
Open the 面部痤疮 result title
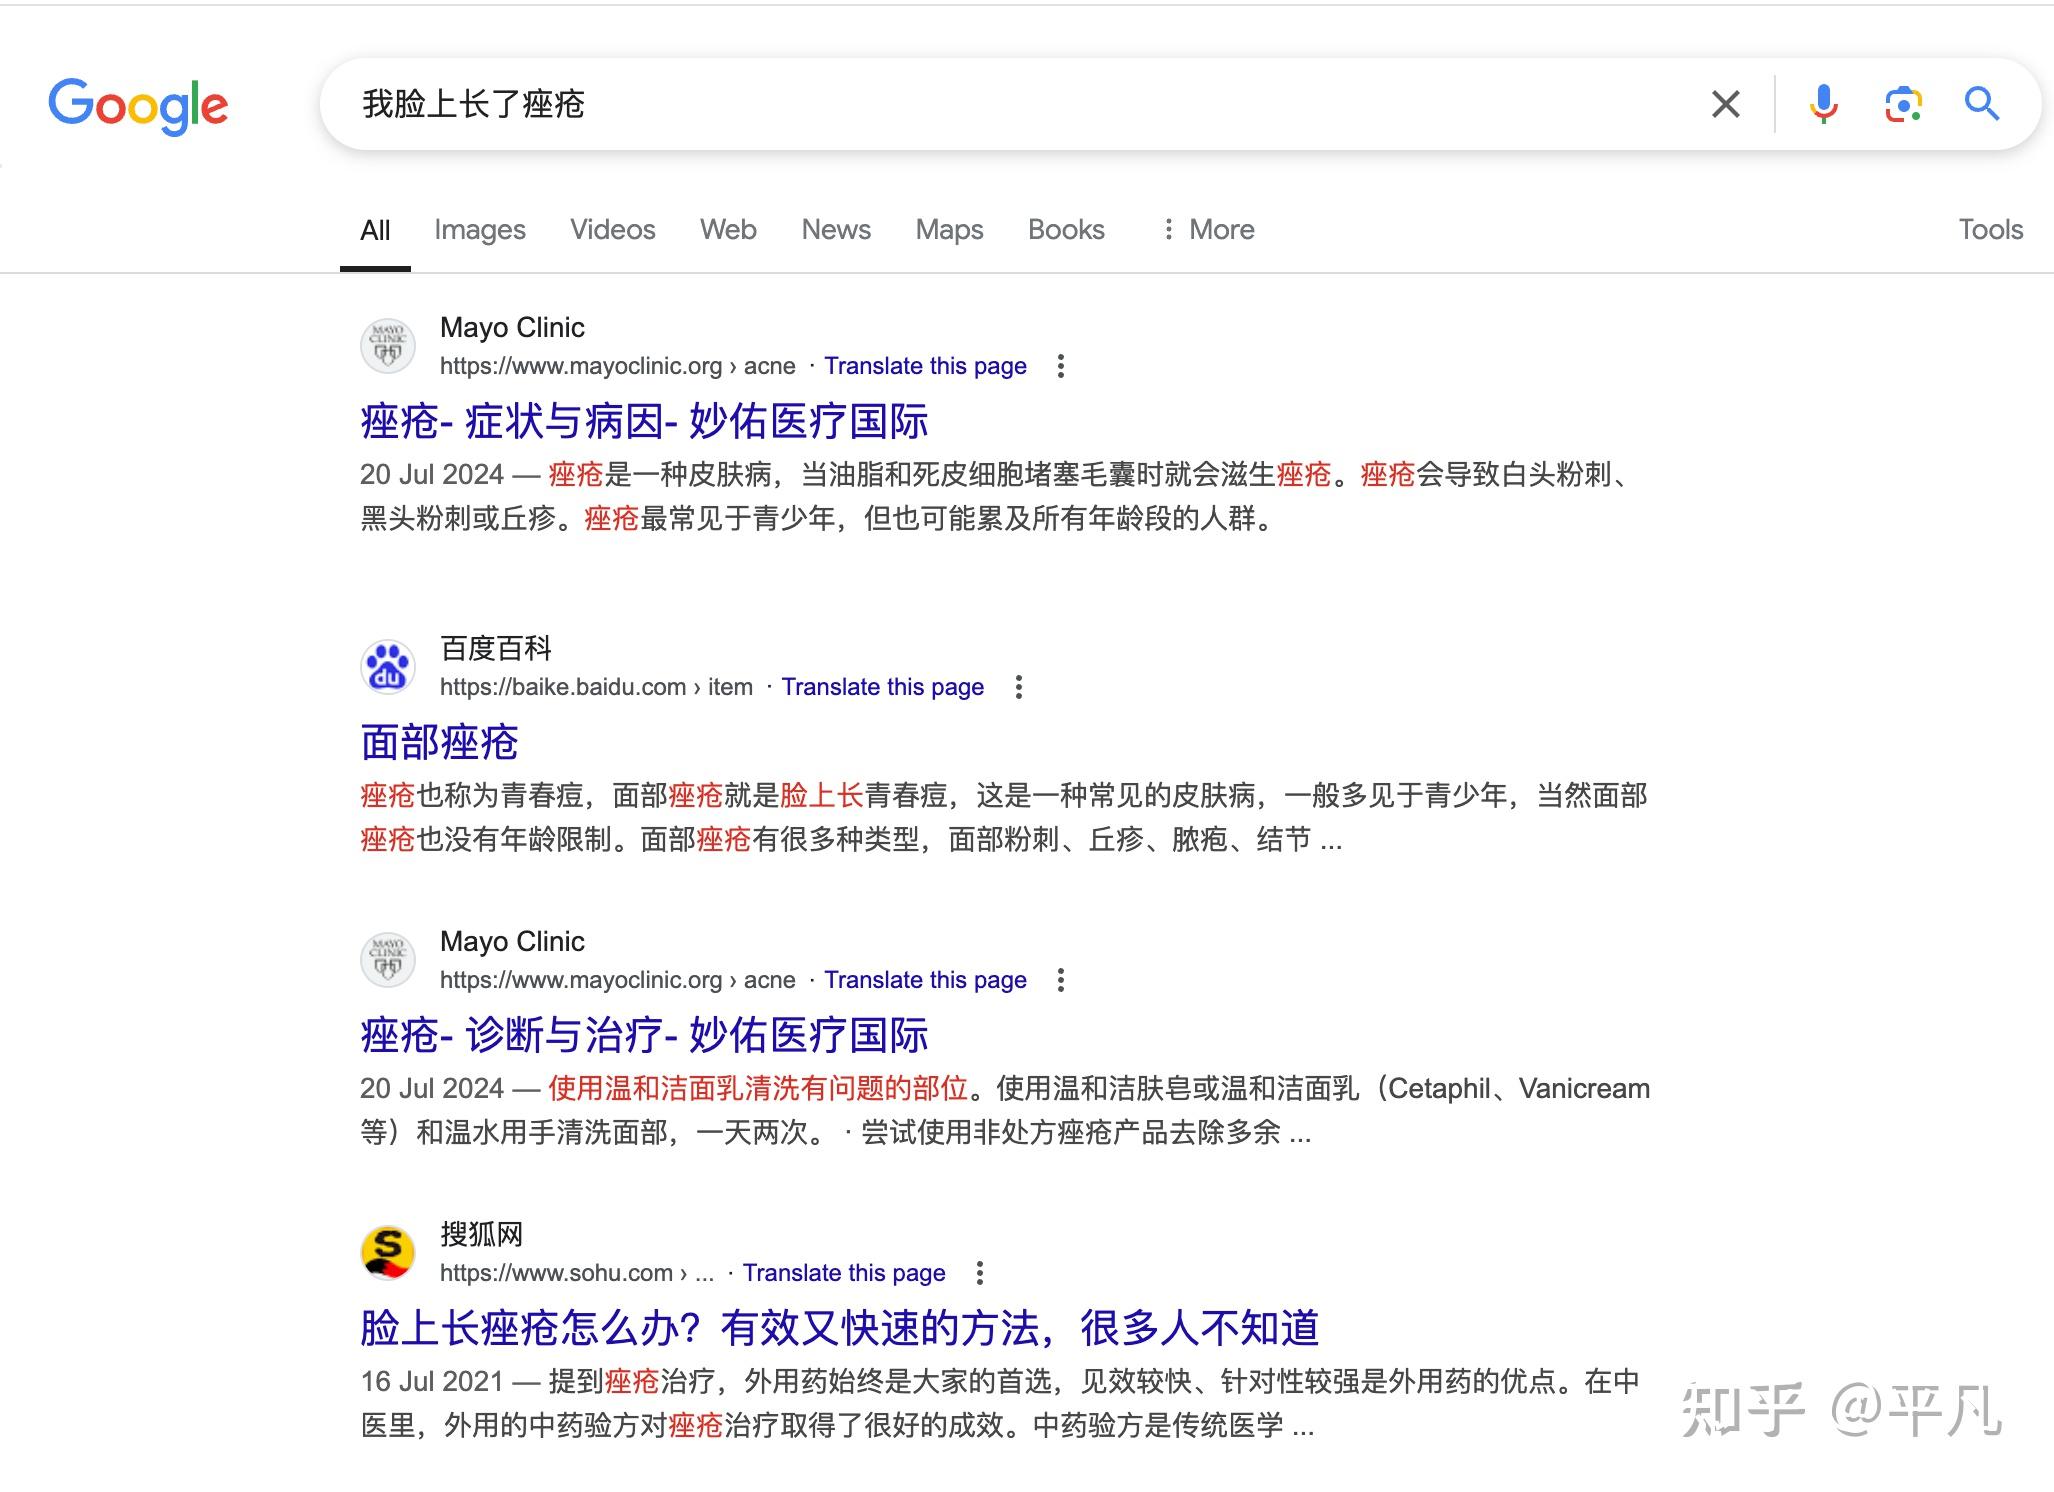pyautogui.click(x=439, y=742)
